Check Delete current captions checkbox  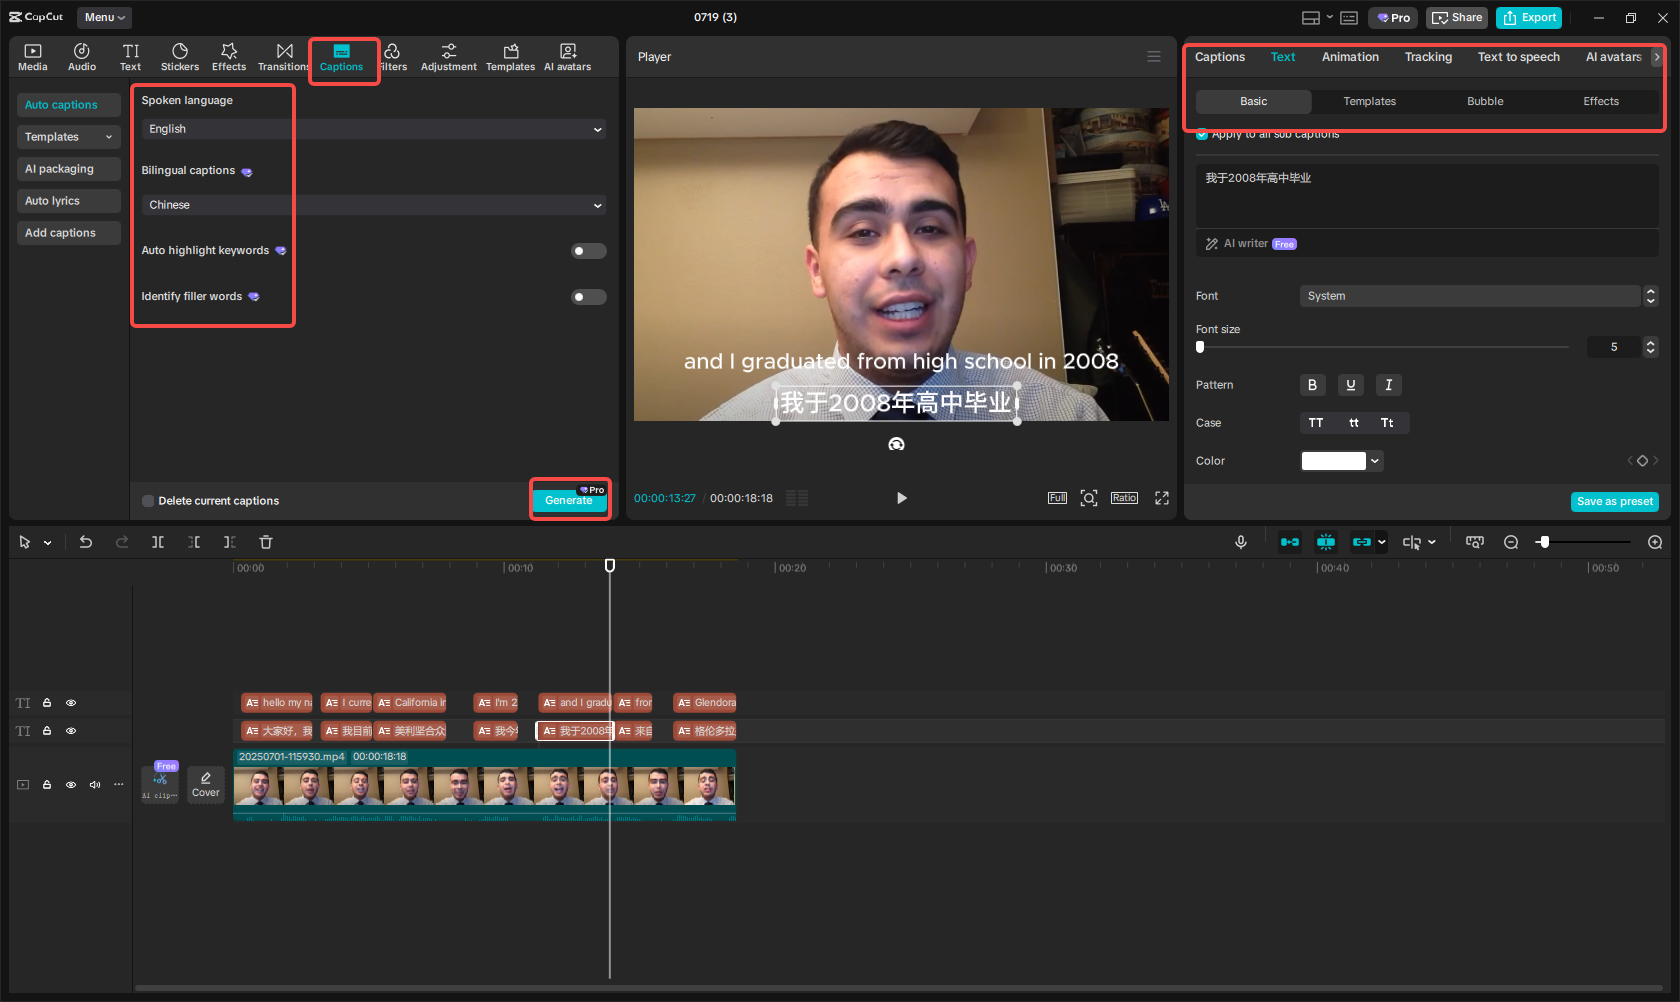click(x=148, y=501)
